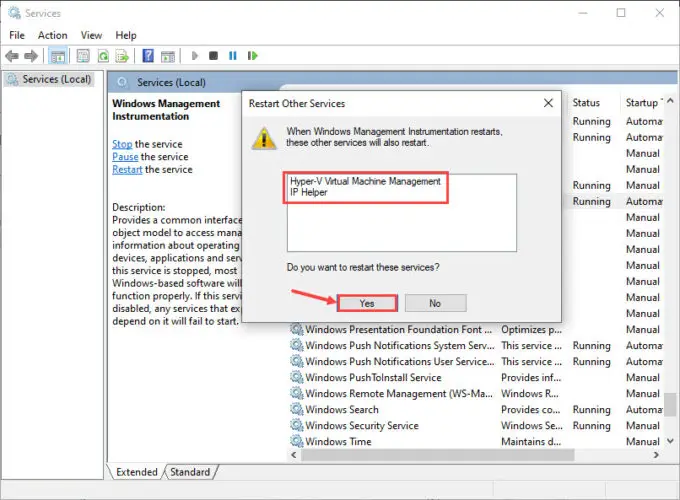The width and height of the screenshot is (680, 500).
Task: Click gear icon beside Windows Security Service
Action: [x=297, y=426]
